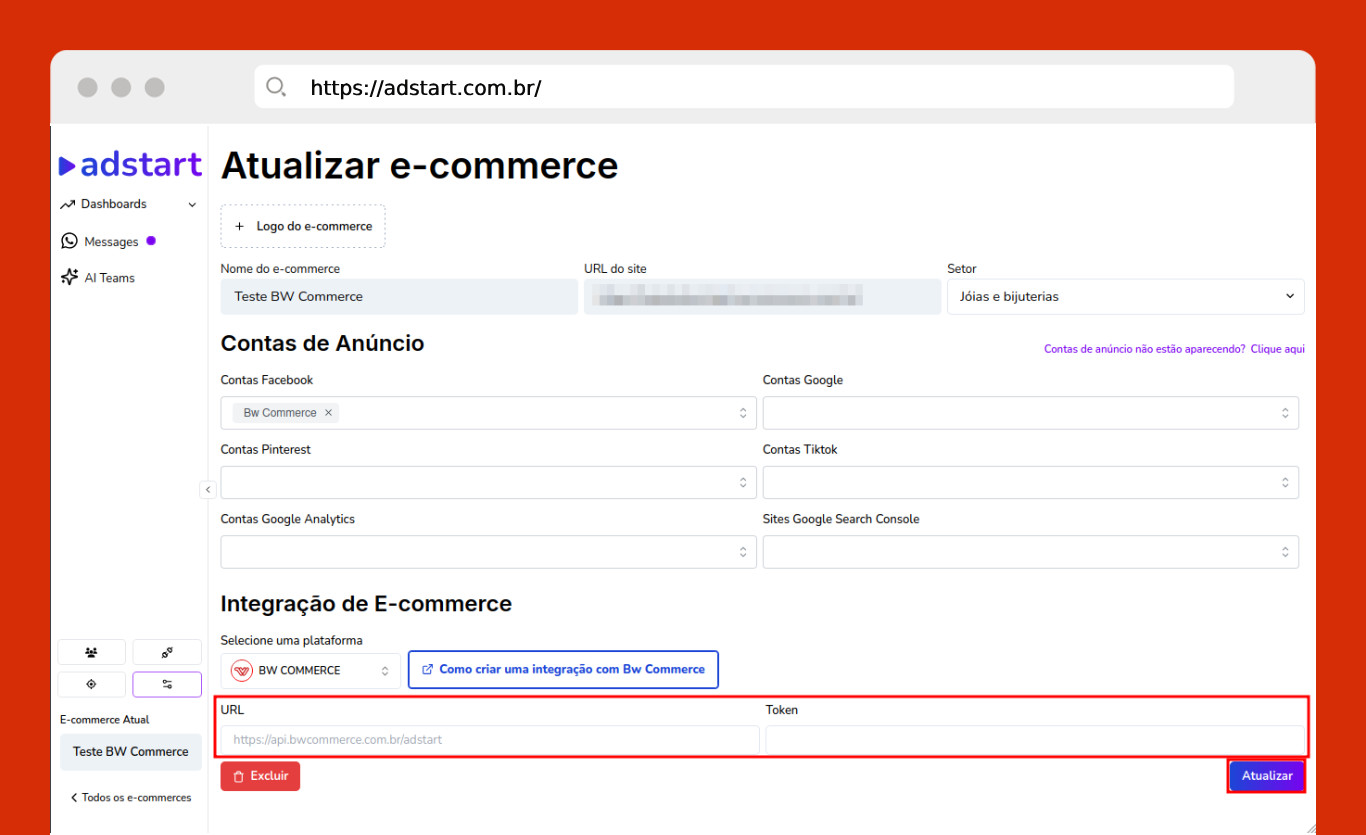Viewport: 1366px width, 835px height.
Task: Open the integrations link icon button
Action: [167, 652]
